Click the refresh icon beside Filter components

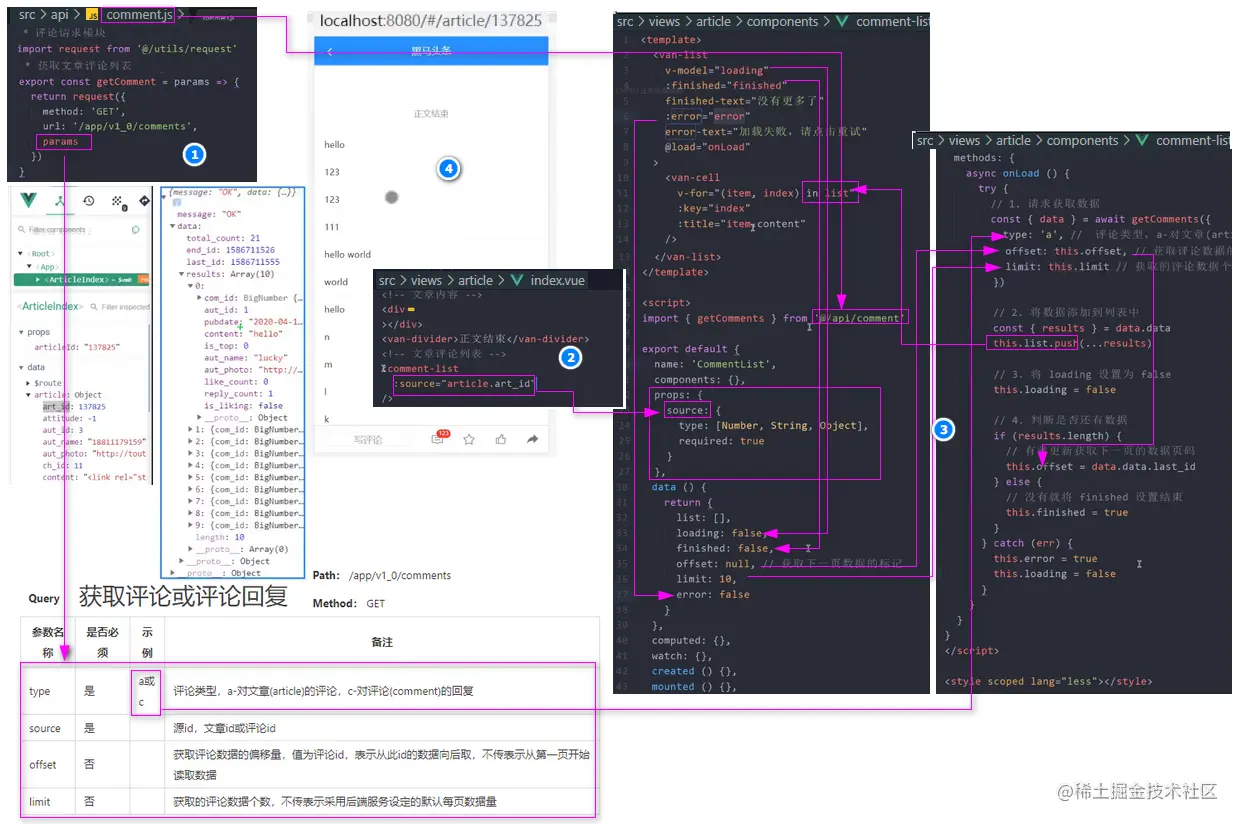(136, 229)
